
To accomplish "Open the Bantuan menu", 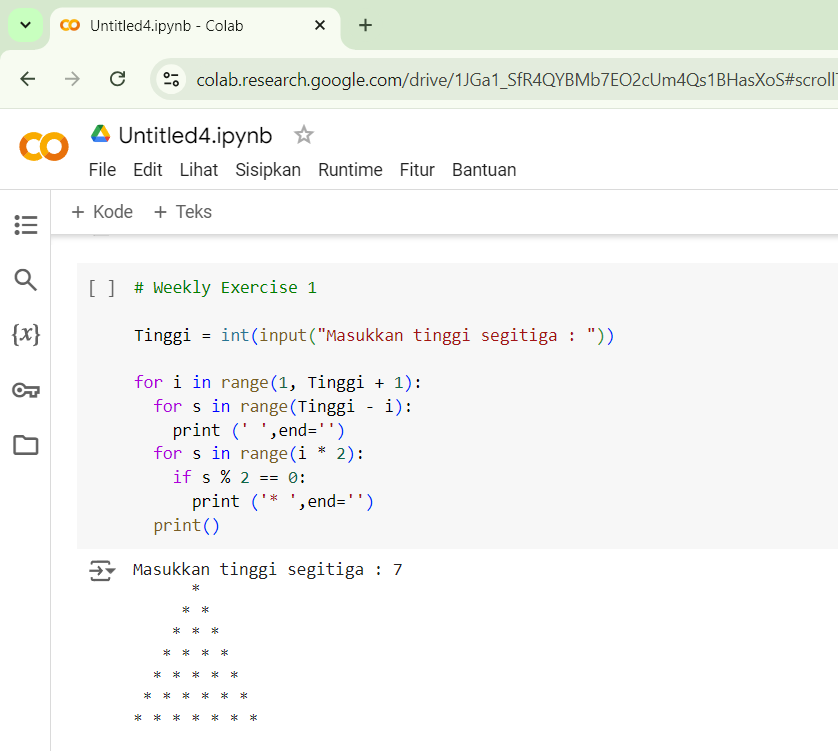I will pyautogui.click(x=483, y=170).
